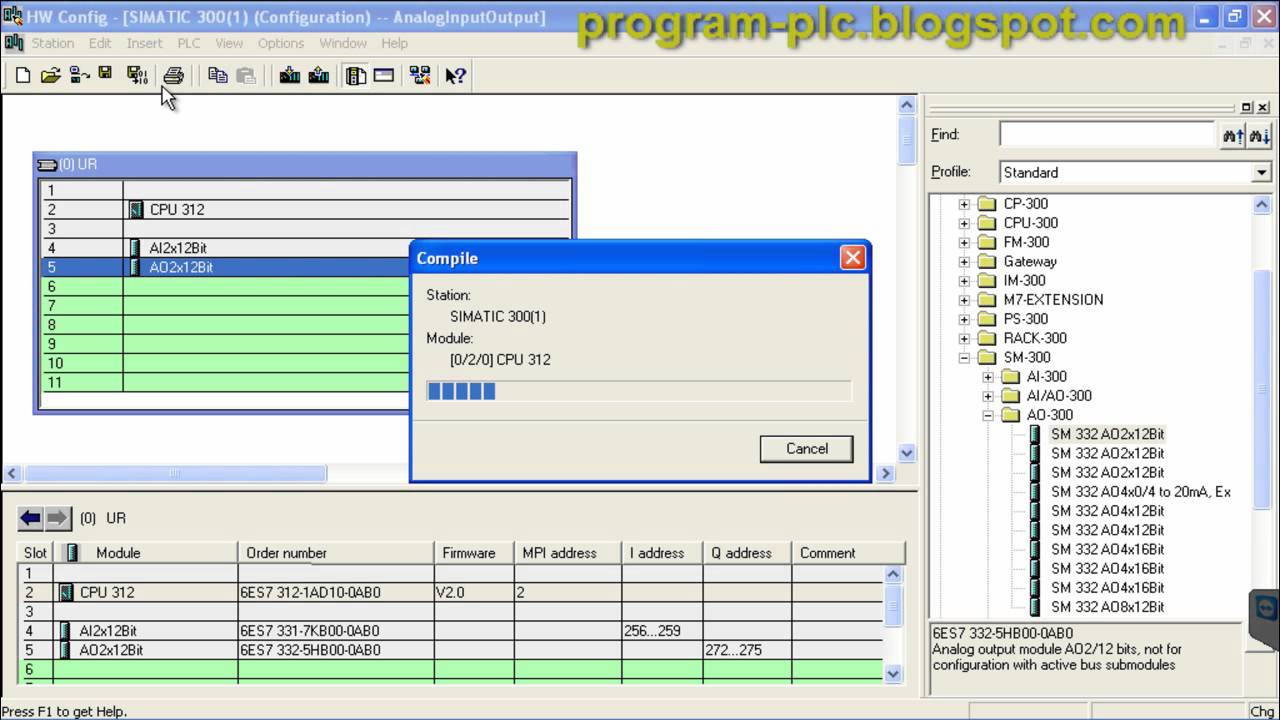Click the Compile progress bar
Image resolution: width=1280 pixels, height=720 pixels.
coord(639,391)
